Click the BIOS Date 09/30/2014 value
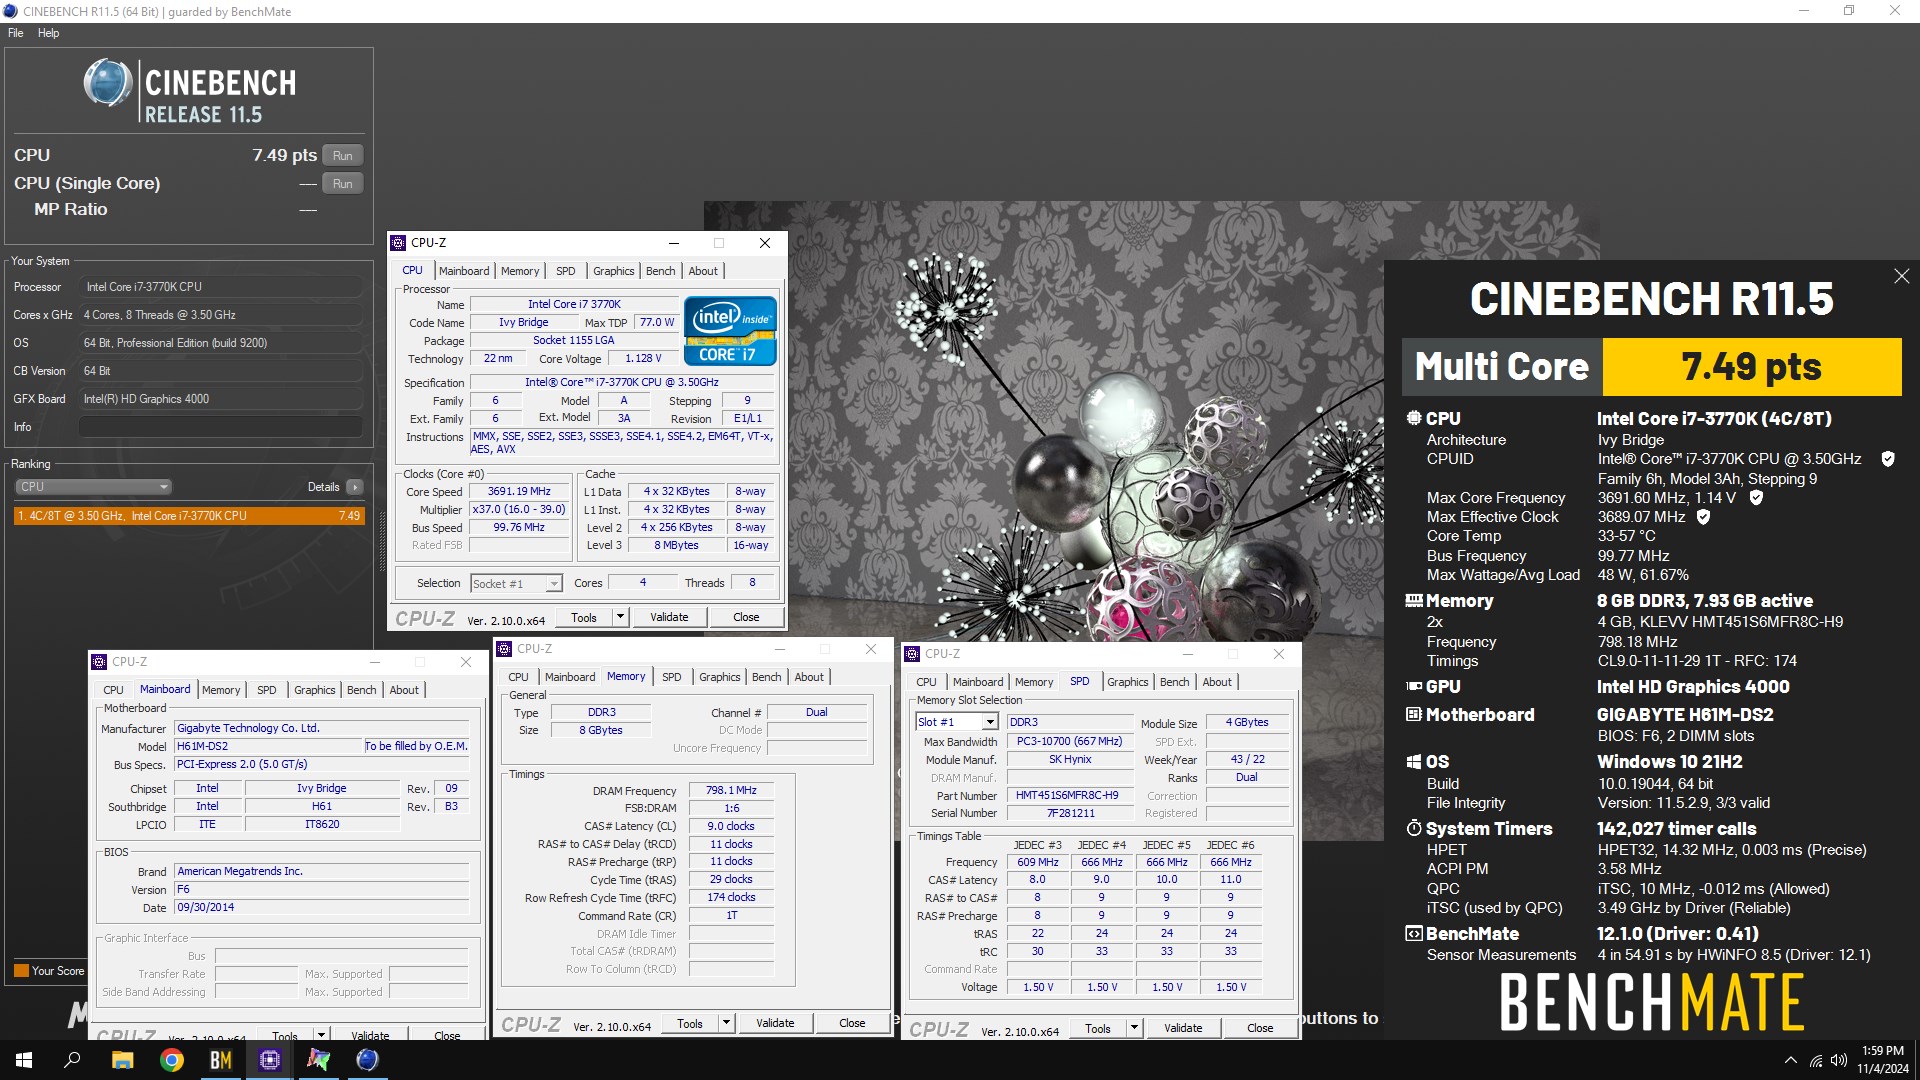This screenshot has width=1920, height=1080. pyautogui.click(x=322, y=907)
